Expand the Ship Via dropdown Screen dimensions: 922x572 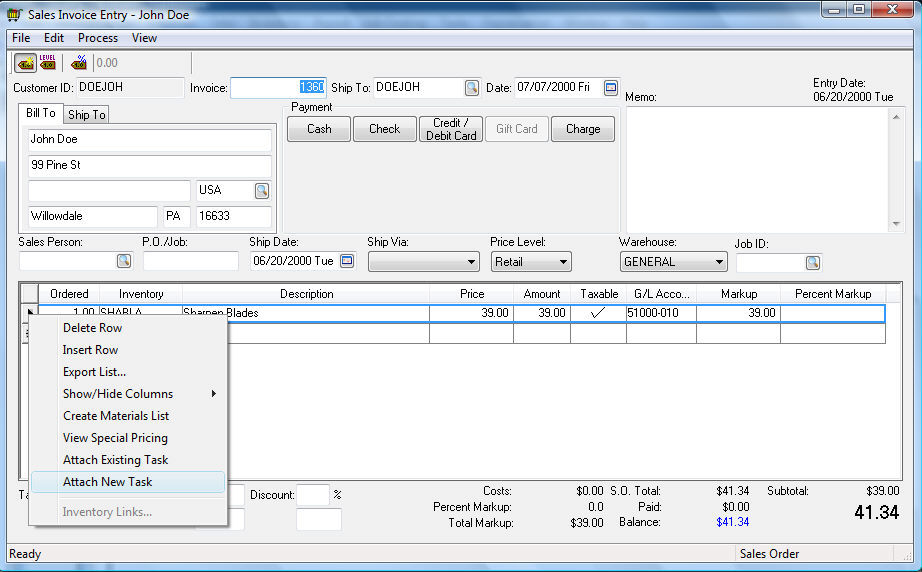click(x=472, y=262)
